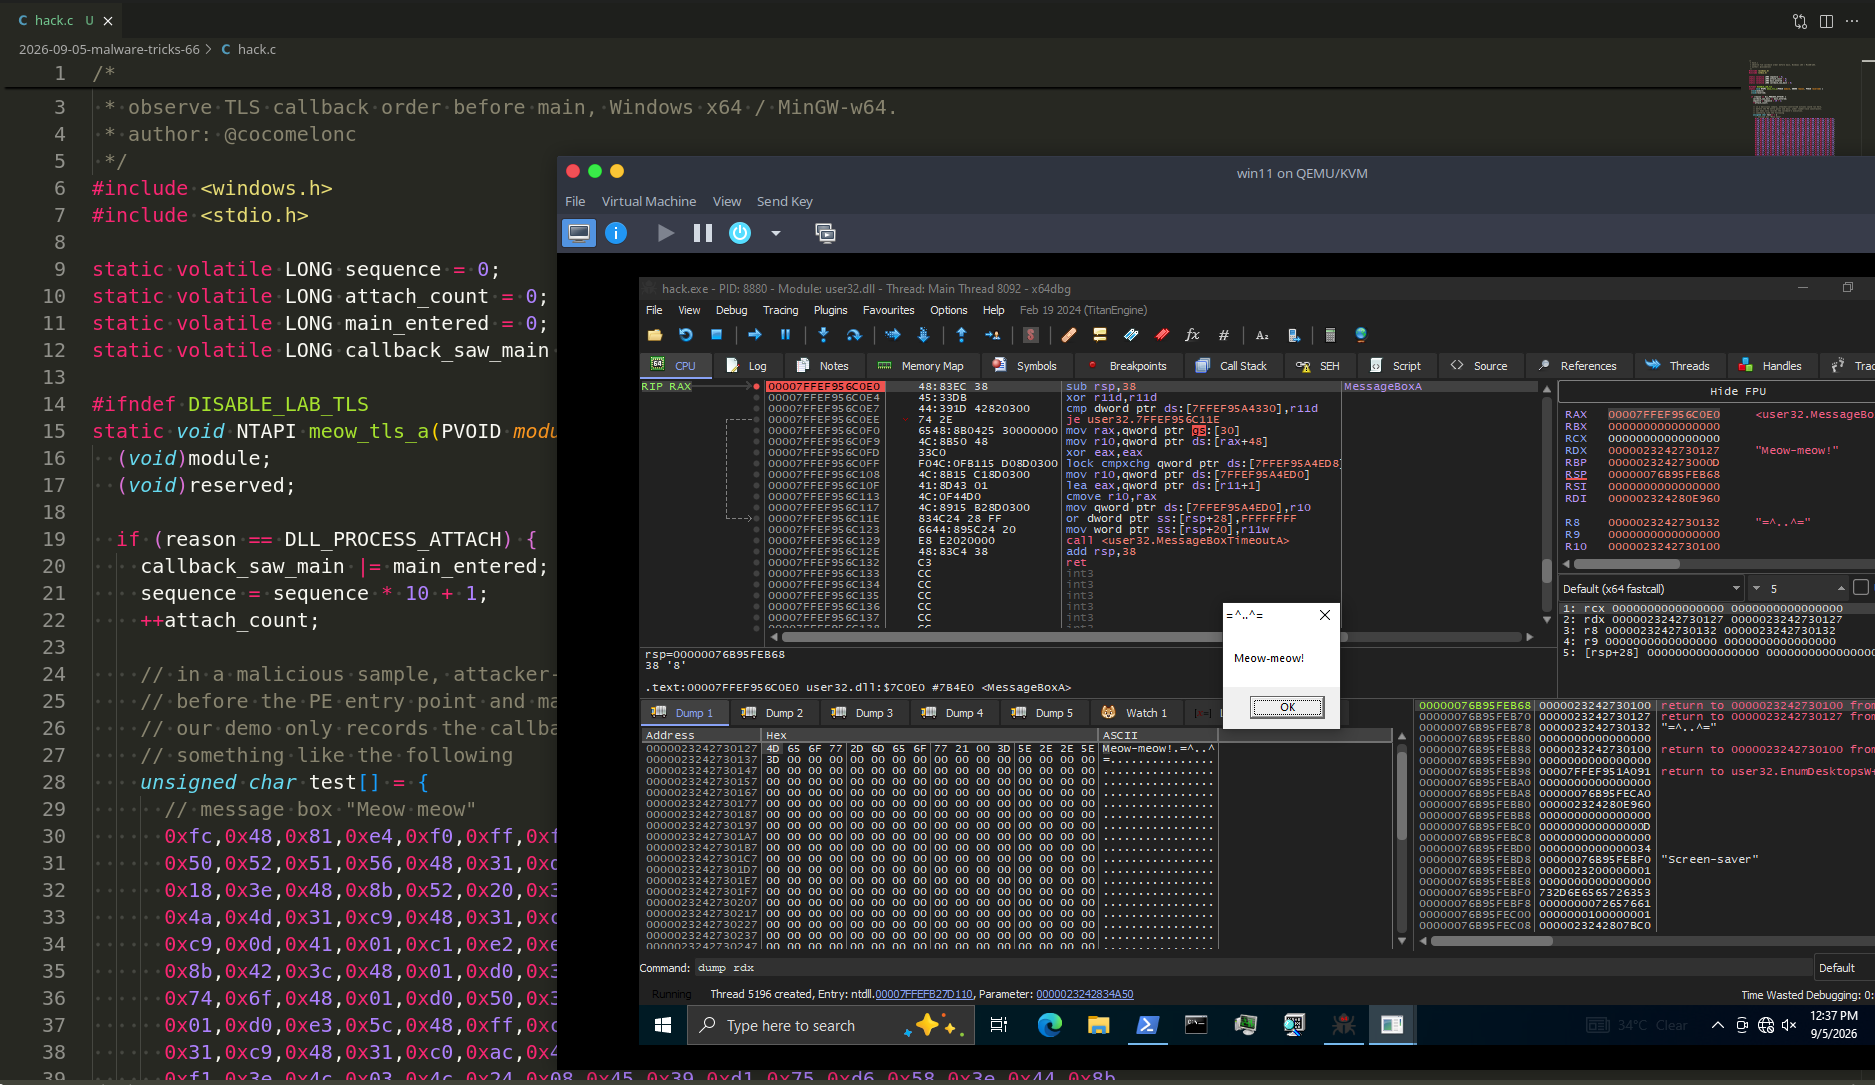Open the Default command mode selector
The image size is (1875, 1085).
pos(1844,968)
